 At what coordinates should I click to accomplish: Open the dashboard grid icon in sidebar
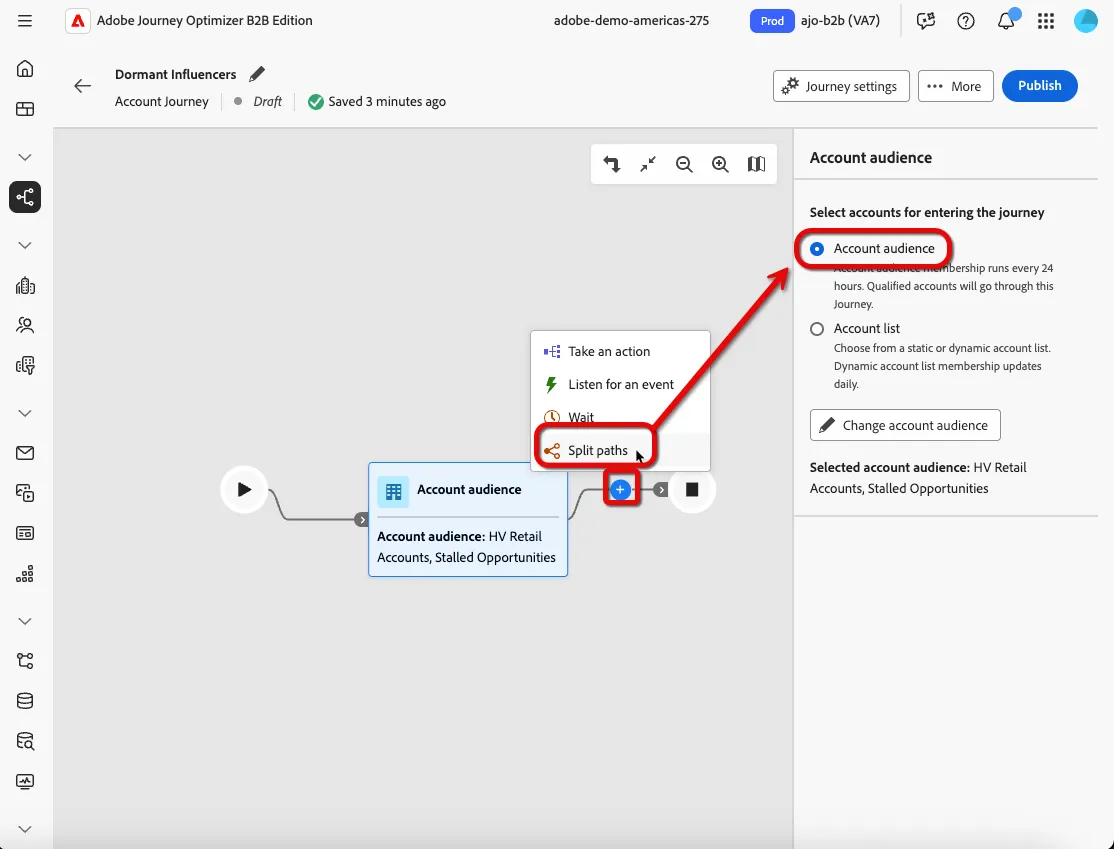click(25, 109)
